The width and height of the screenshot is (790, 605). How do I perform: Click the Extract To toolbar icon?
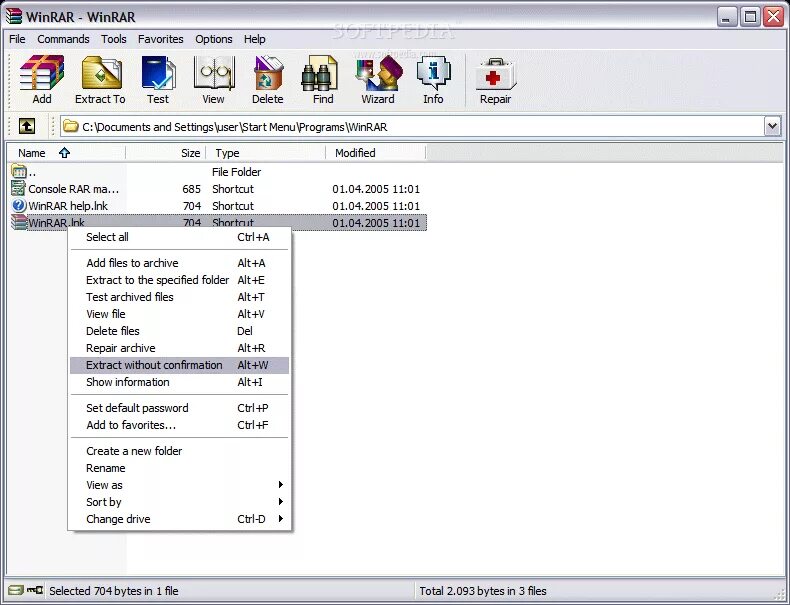[x=101, y=73]
